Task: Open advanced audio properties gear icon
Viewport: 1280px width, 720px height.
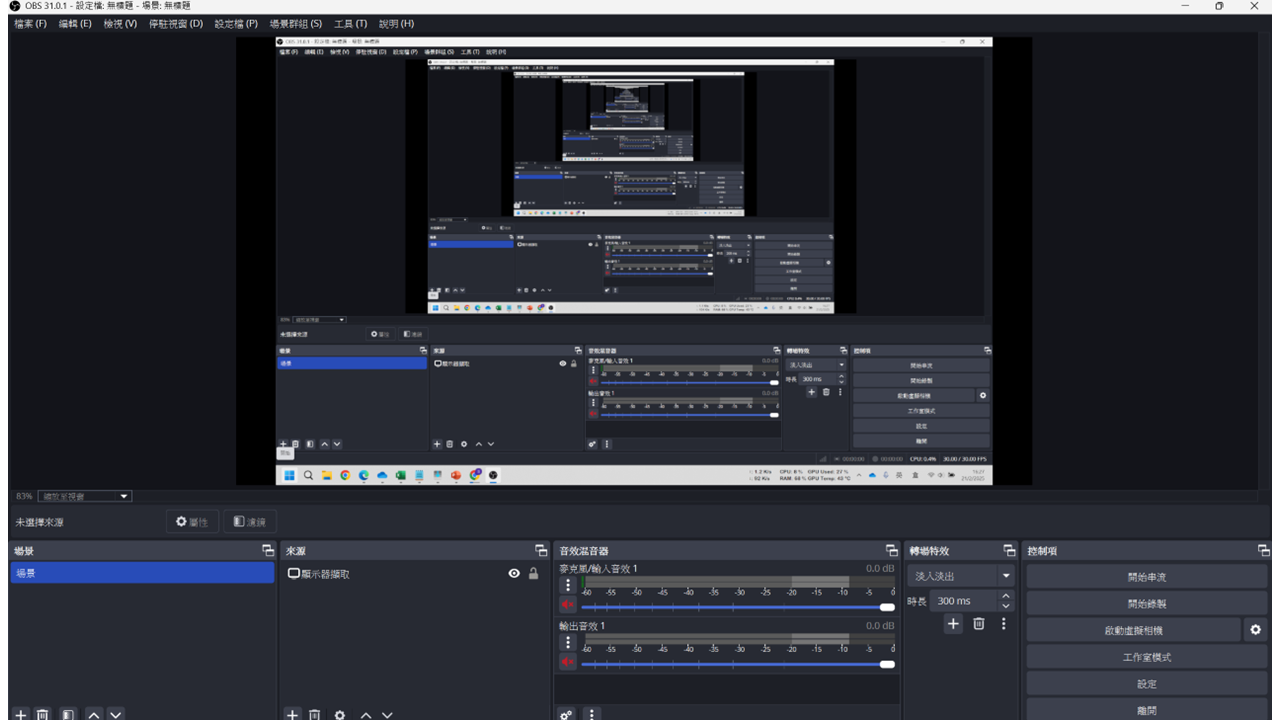Action: (x=566, y=714)
